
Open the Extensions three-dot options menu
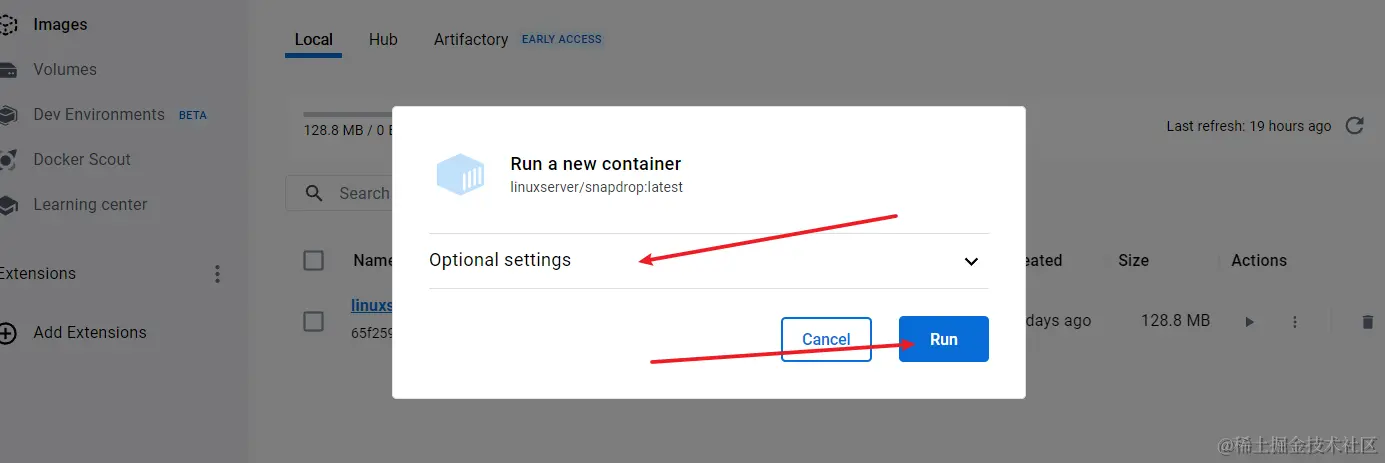[x=218, y=274]
